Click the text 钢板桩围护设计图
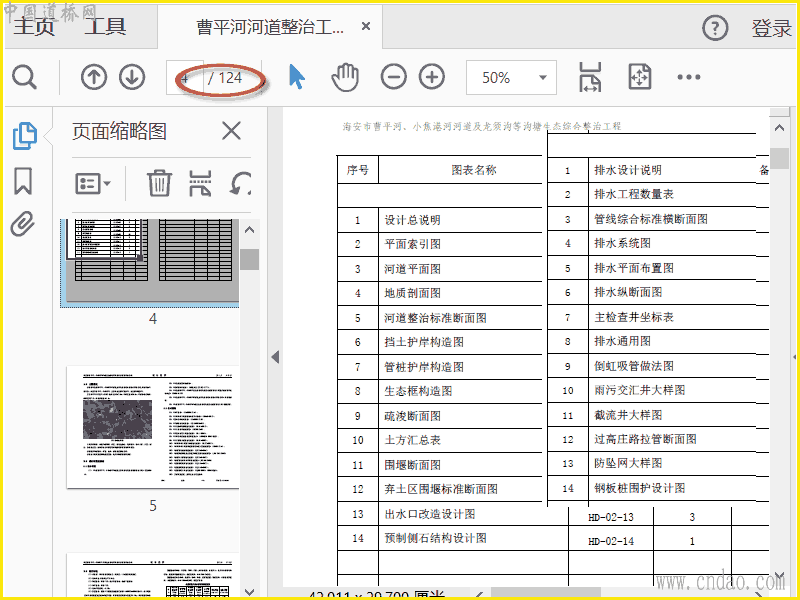Viewport: 800px width, 600px height. pyautogui.click(x=639, y=488)
